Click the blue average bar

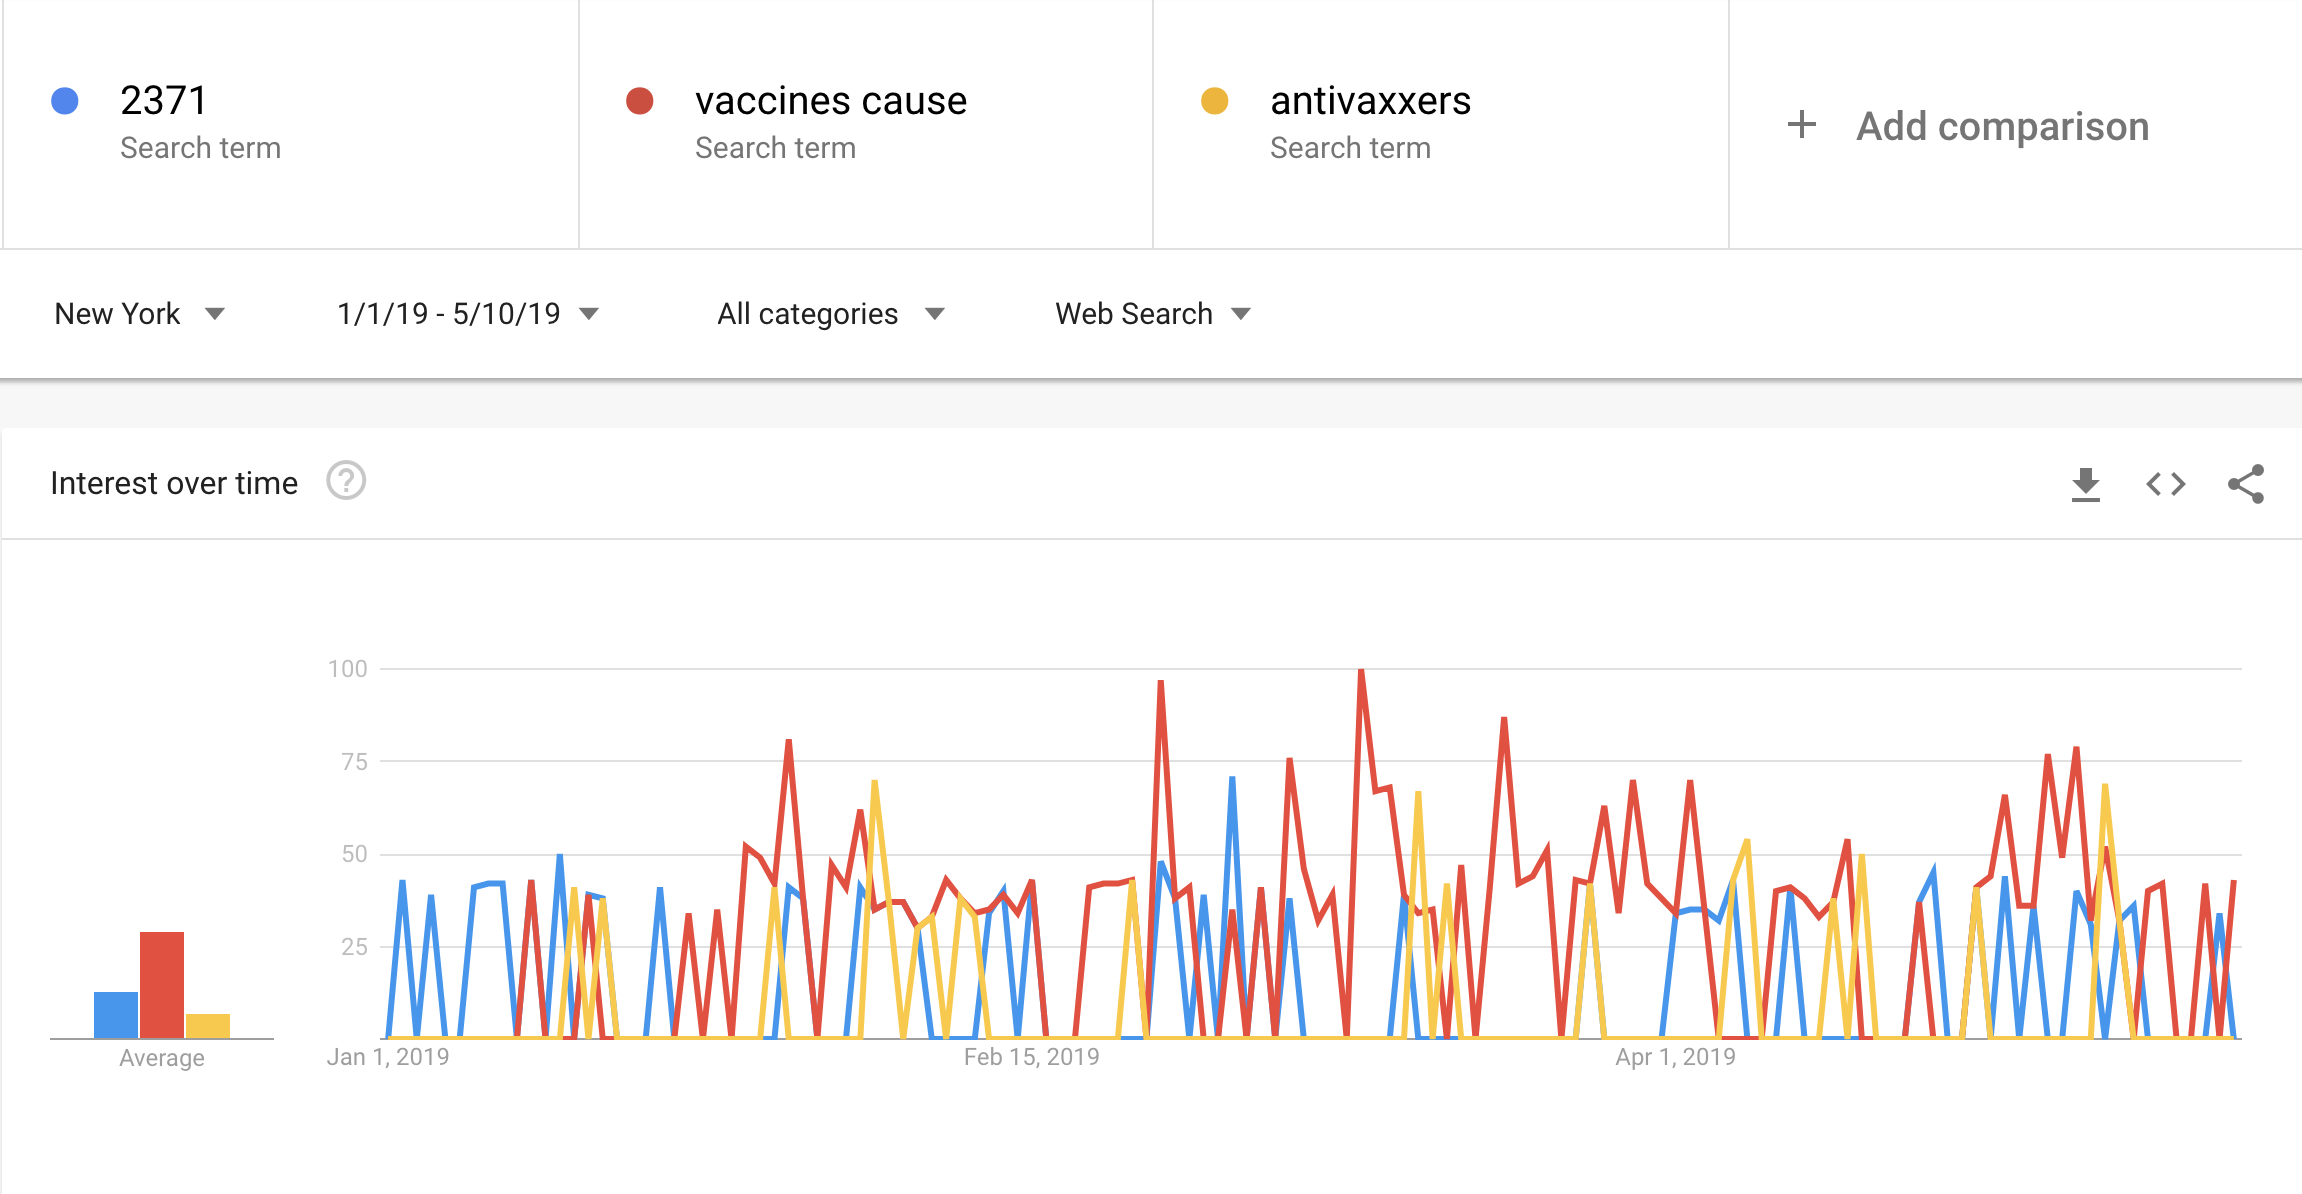pyautogui.click(x=116, y=1015)
